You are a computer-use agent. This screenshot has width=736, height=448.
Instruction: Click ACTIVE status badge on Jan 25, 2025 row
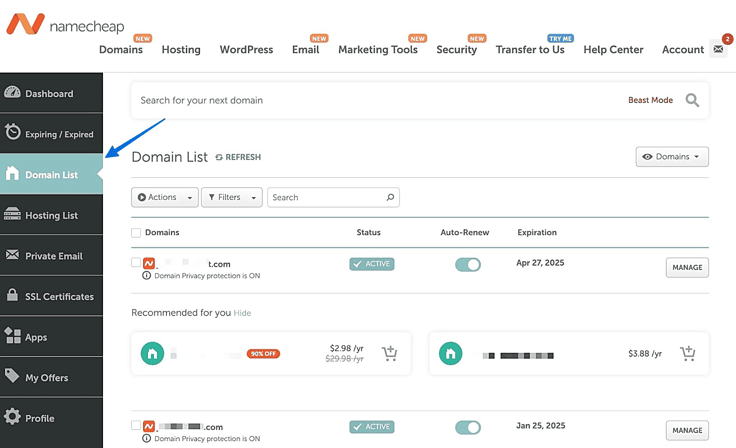372,427
